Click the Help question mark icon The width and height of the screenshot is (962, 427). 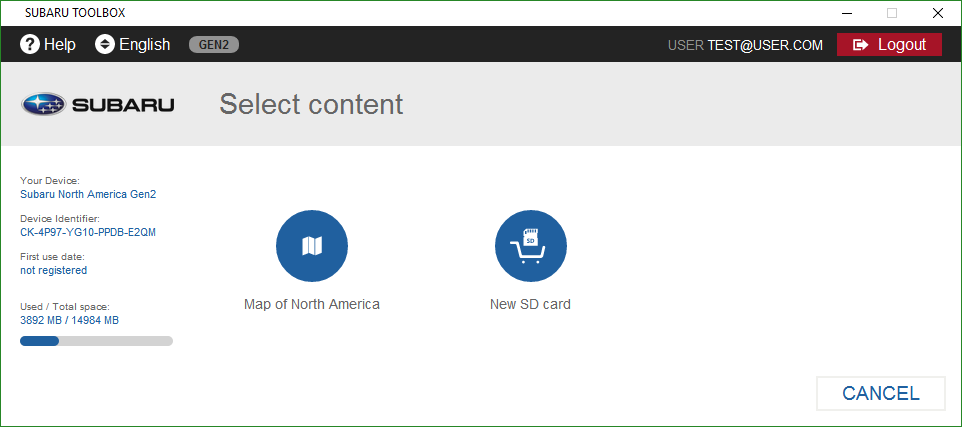[x=29, y=44]
